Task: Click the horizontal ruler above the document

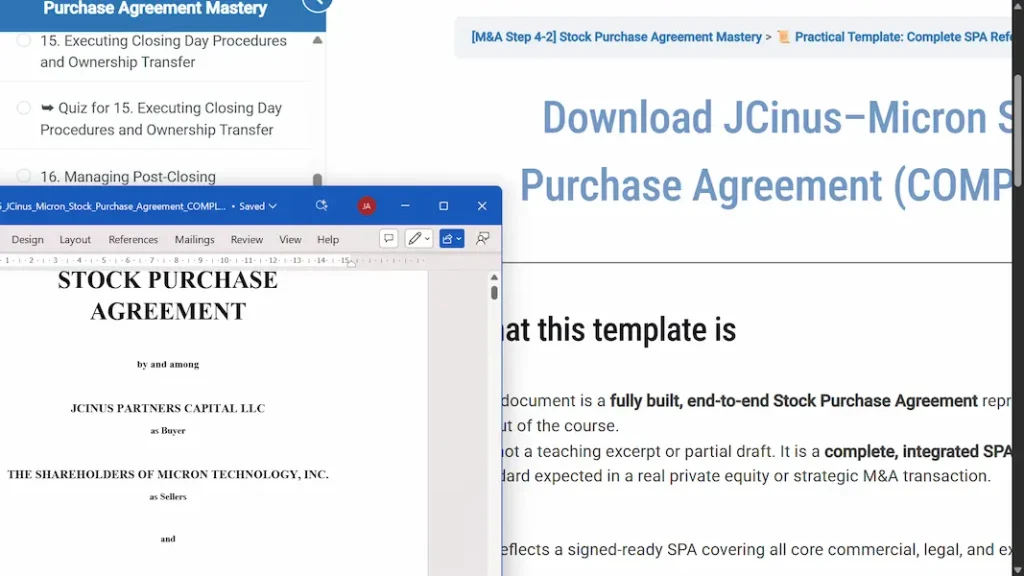Action: 250,261
